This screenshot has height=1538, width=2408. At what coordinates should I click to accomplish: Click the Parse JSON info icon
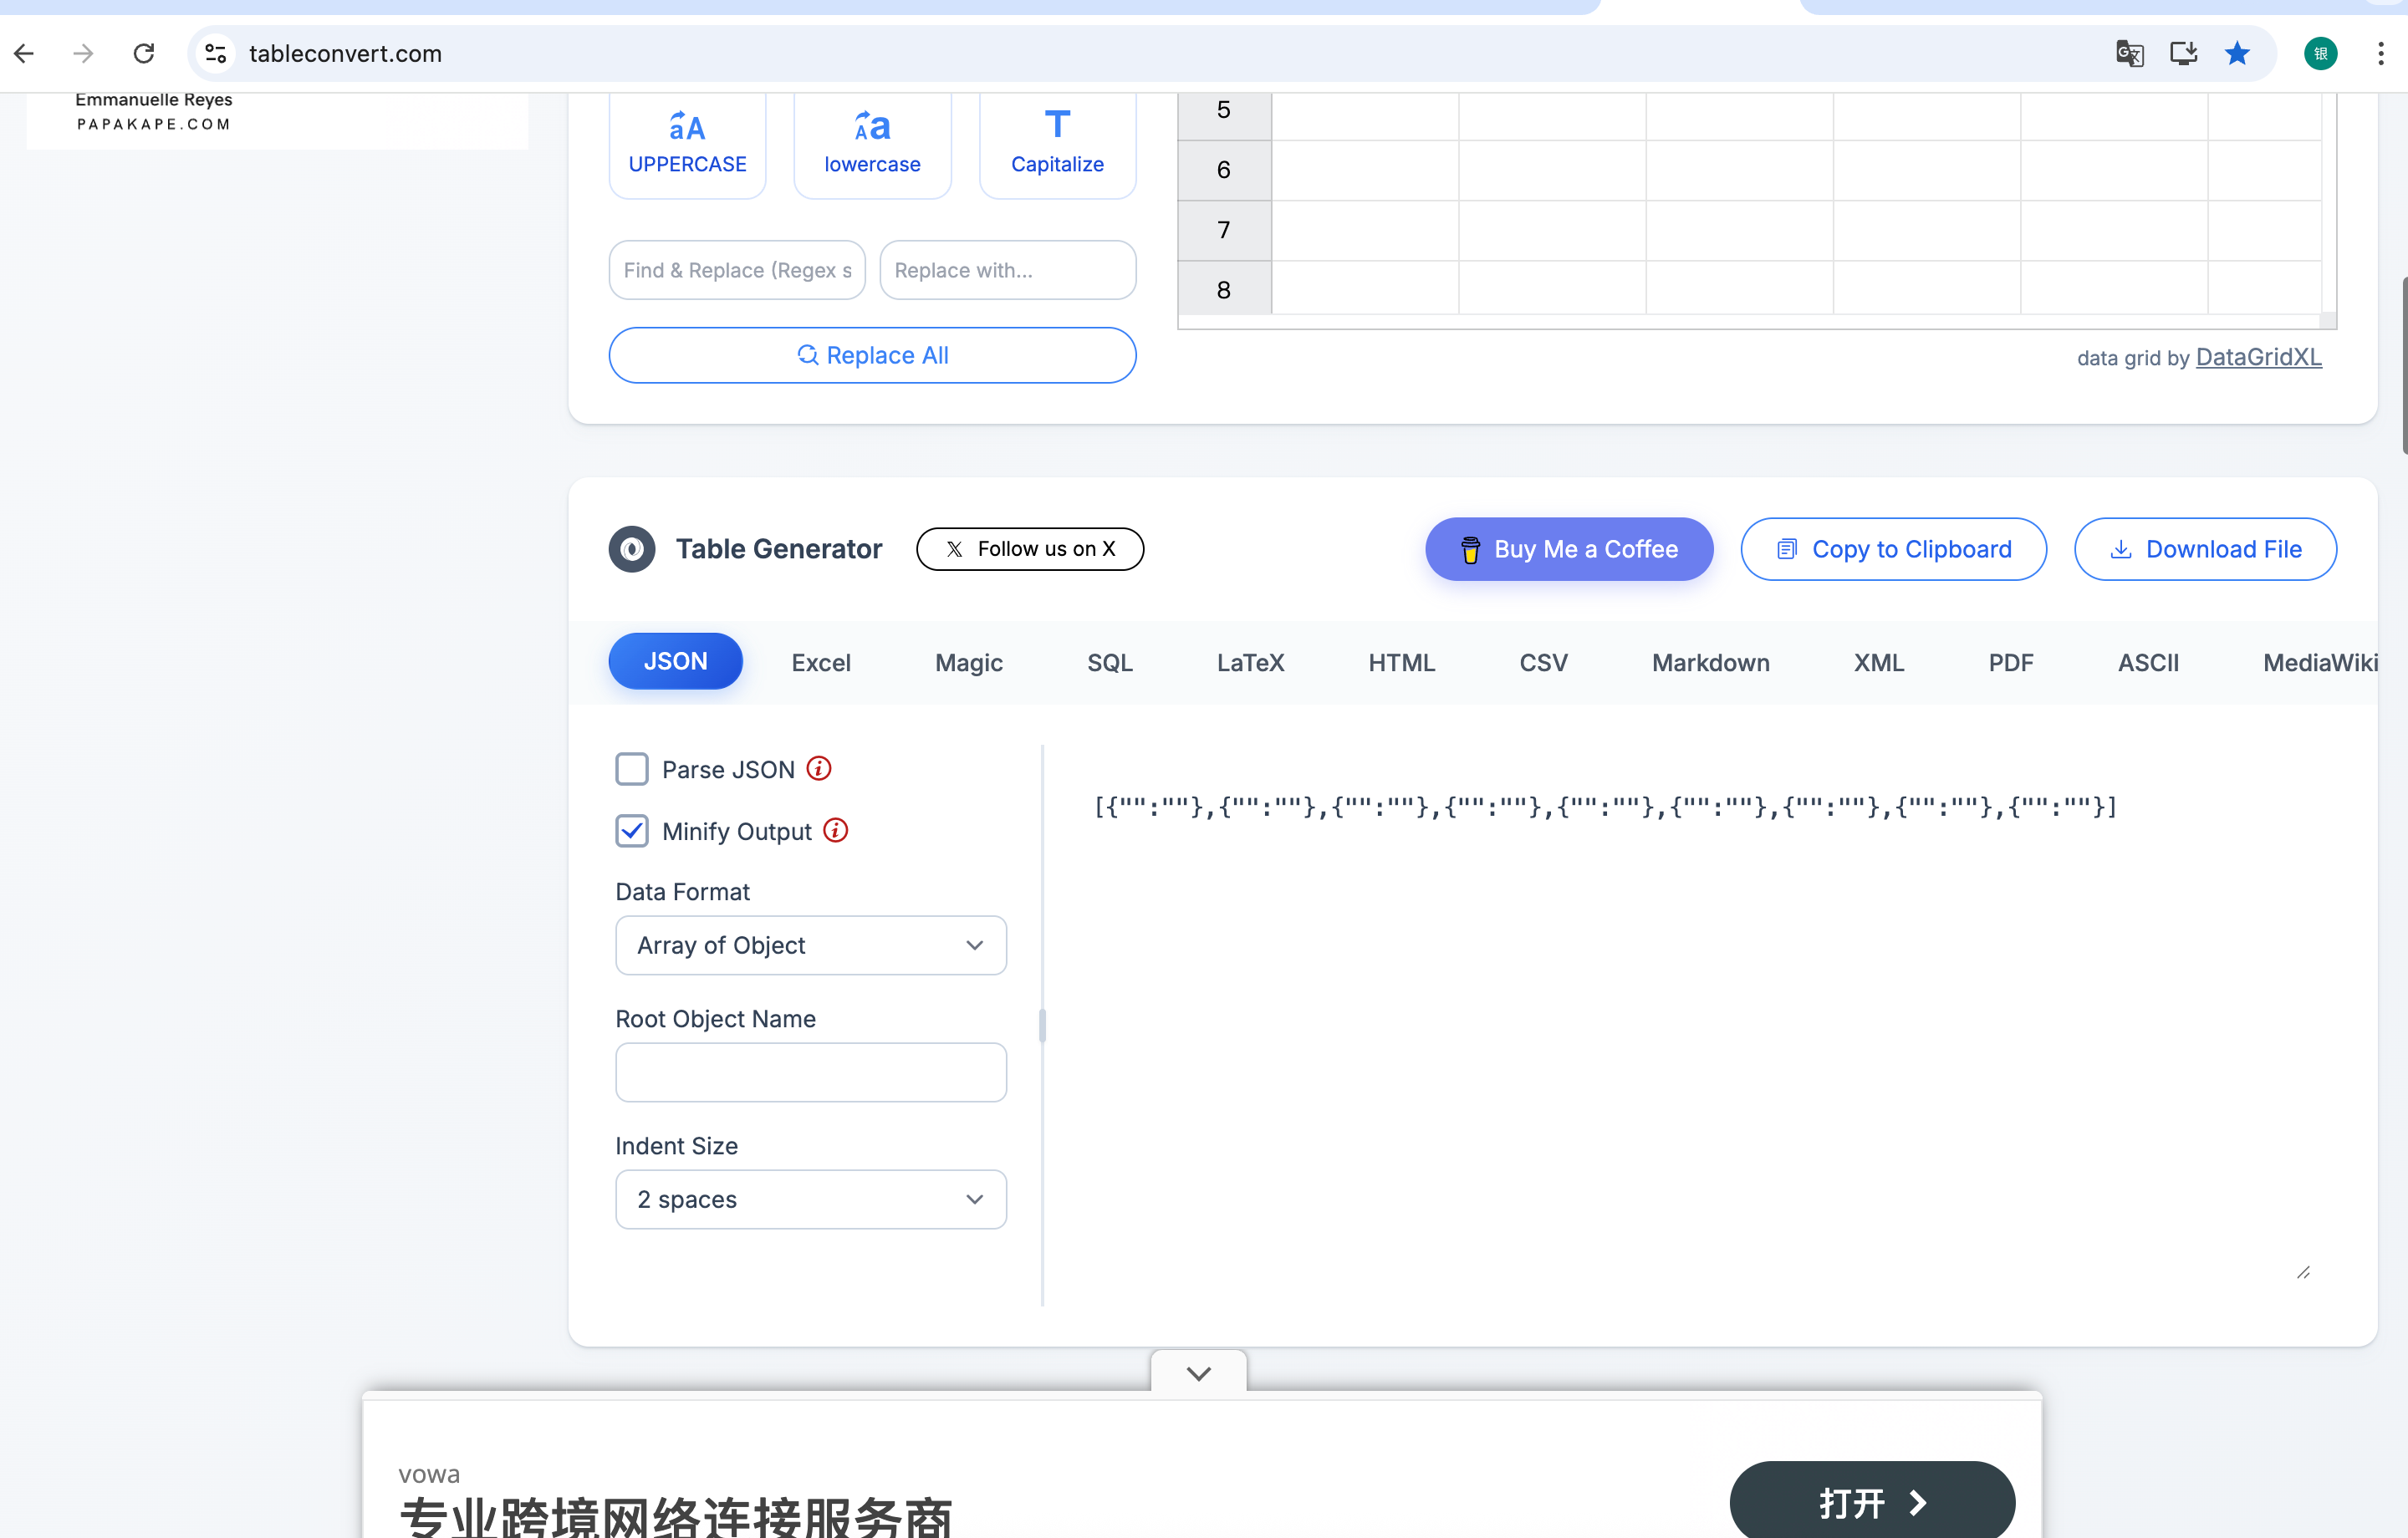(x=819, y=768)
